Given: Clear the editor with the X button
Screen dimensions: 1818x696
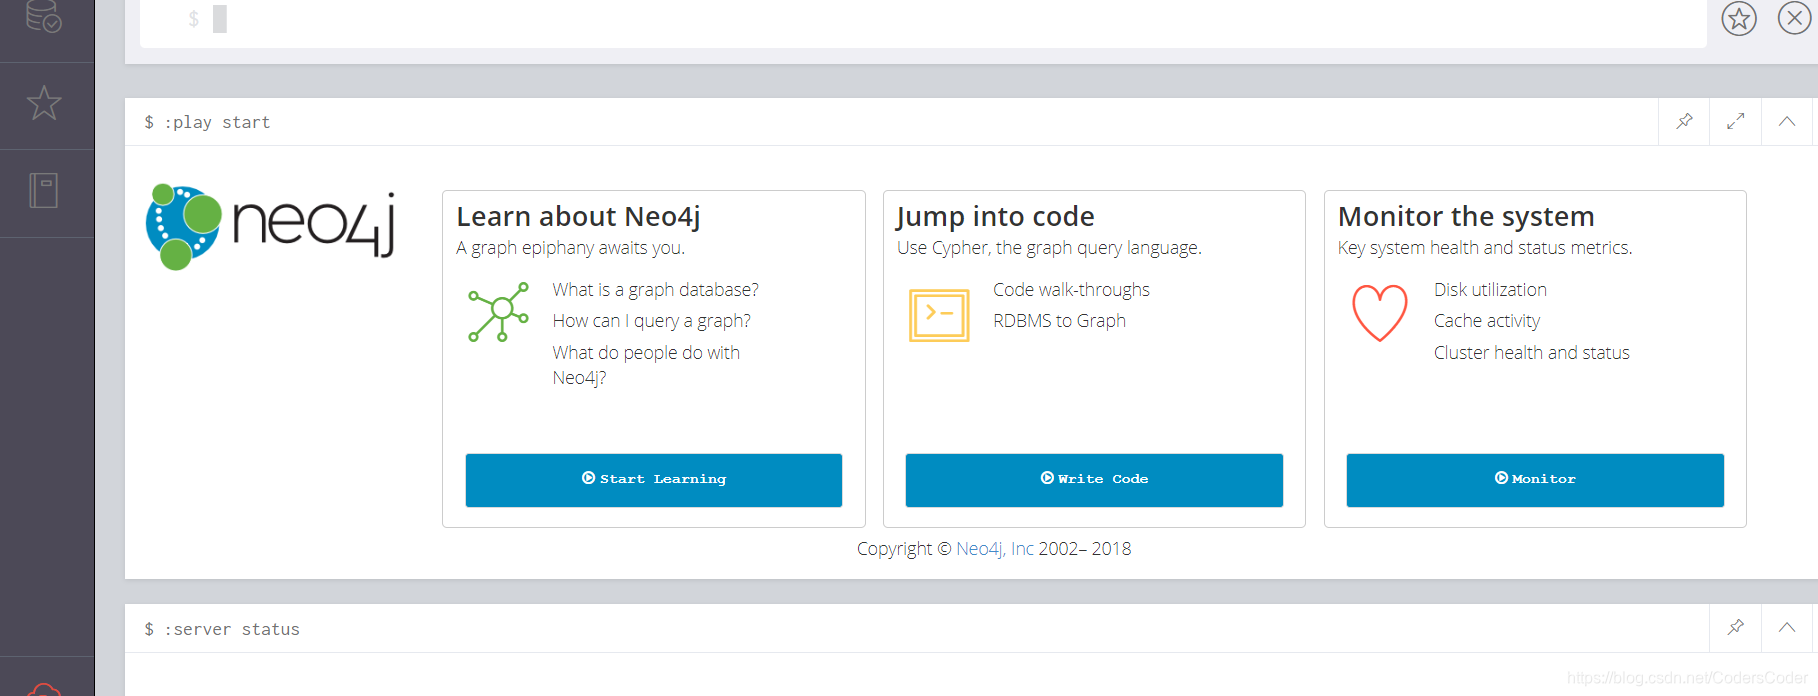Looking at the screenshot, I should tap(1794, 18).
